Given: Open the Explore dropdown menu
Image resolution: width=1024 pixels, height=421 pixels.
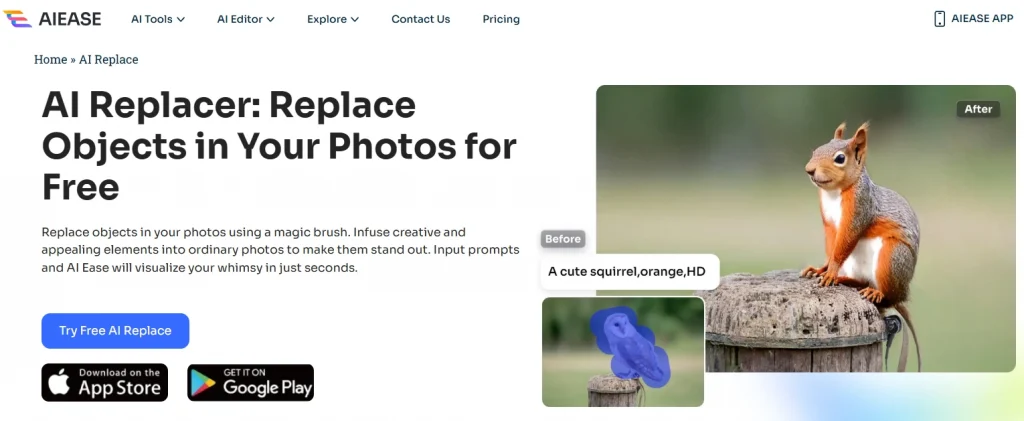Looking at the screenshot, I should (x=333, y=20).
